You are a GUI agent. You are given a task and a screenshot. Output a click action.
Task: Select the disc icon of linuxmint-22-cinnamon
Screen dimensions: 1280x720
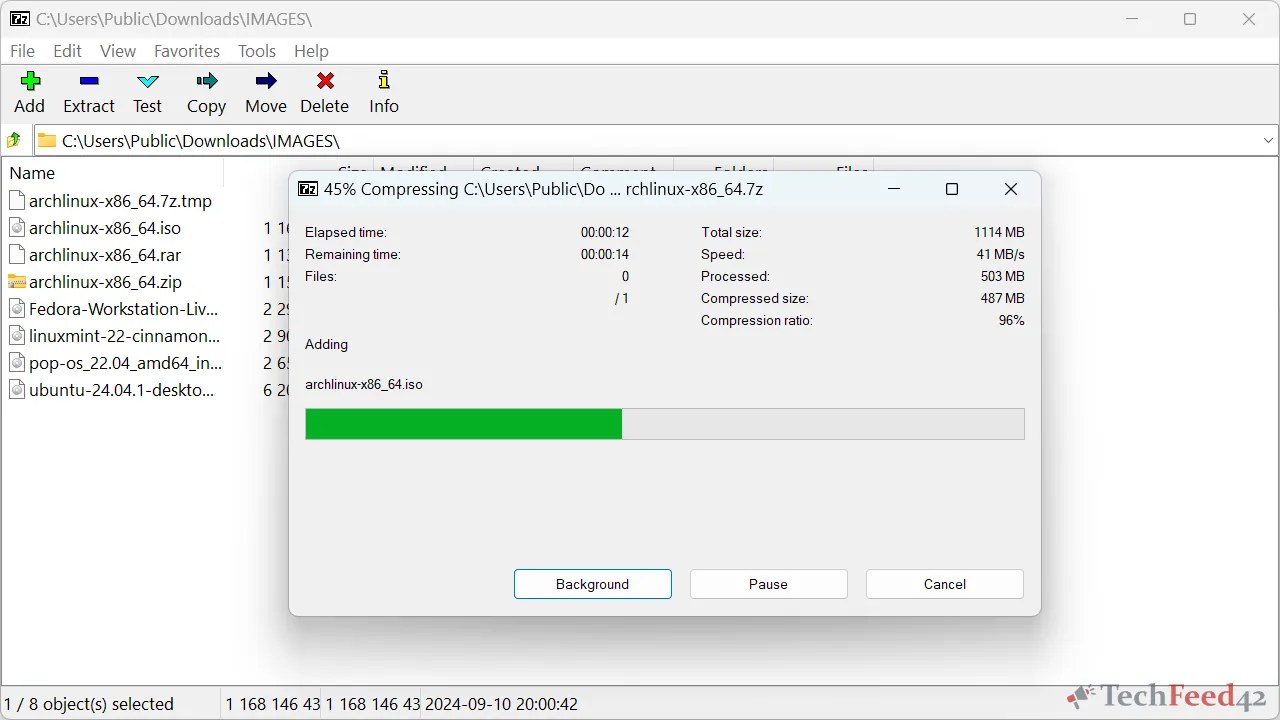click(17, 335)
